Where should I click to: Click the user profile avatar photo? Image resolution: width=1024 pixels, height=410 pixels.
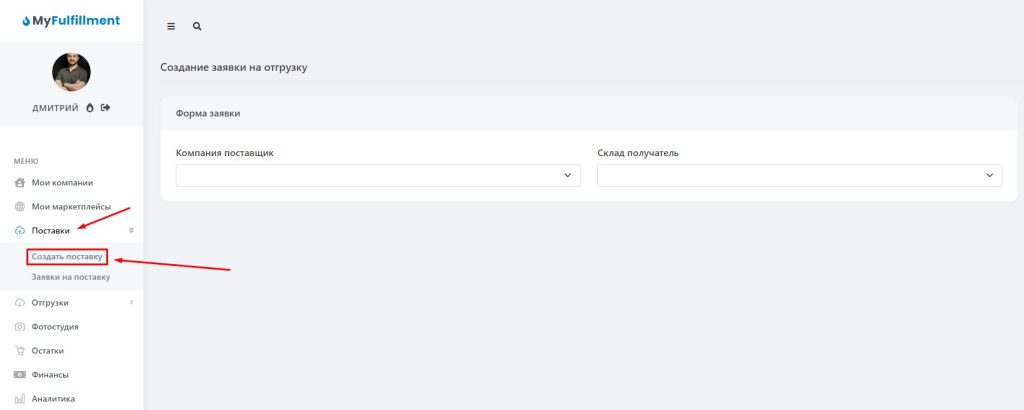coord(71,72)
